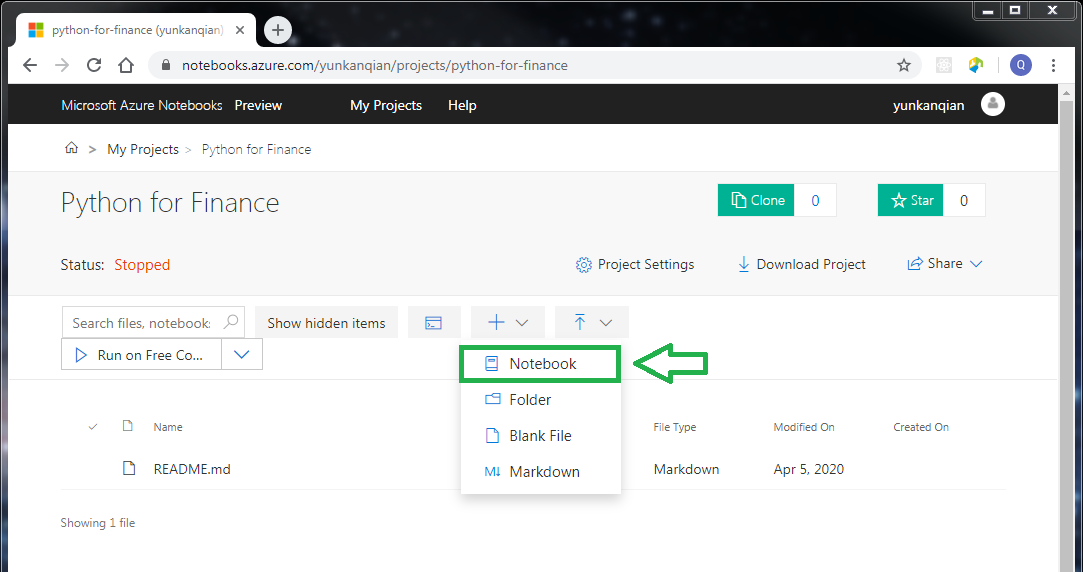Click the search magnifier icon
Image resolution: width=1083 pixels, height=572 pixels.
tap(231, 322)
